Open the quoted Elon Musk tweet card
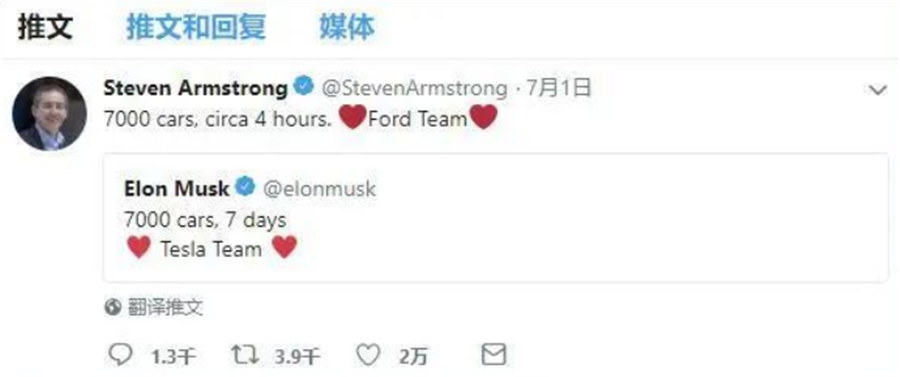Screen dimensions: 900x377 pos(495,217)
